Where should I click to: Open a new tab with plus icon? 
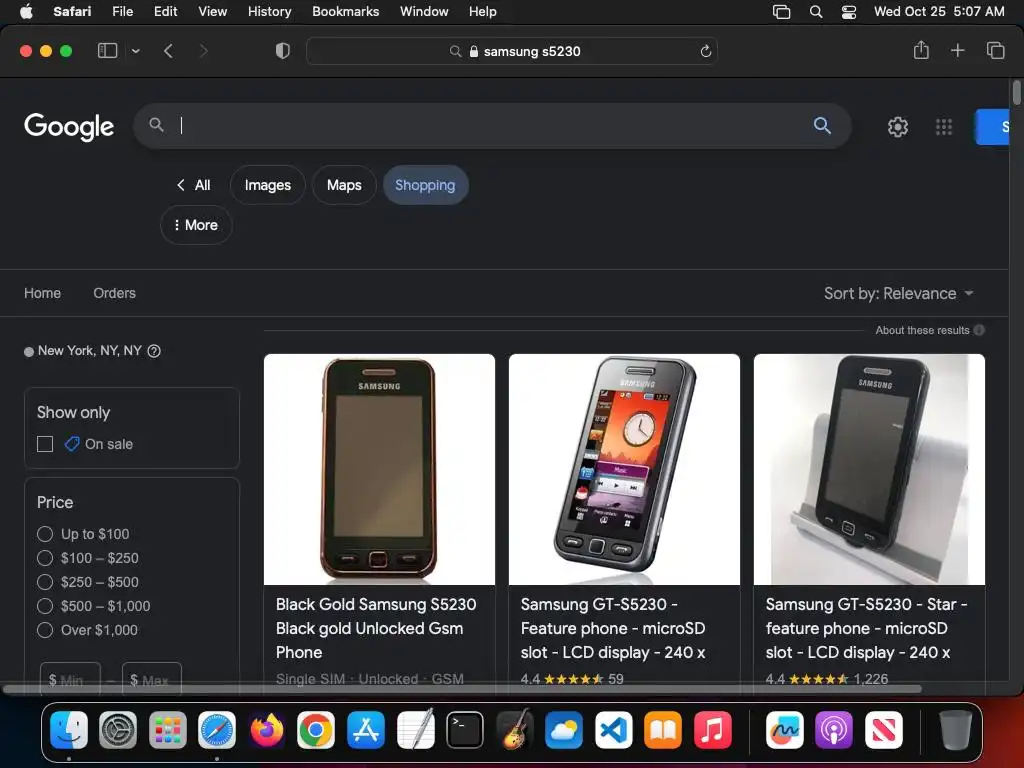pyautogui.click(x=957, y=50)
